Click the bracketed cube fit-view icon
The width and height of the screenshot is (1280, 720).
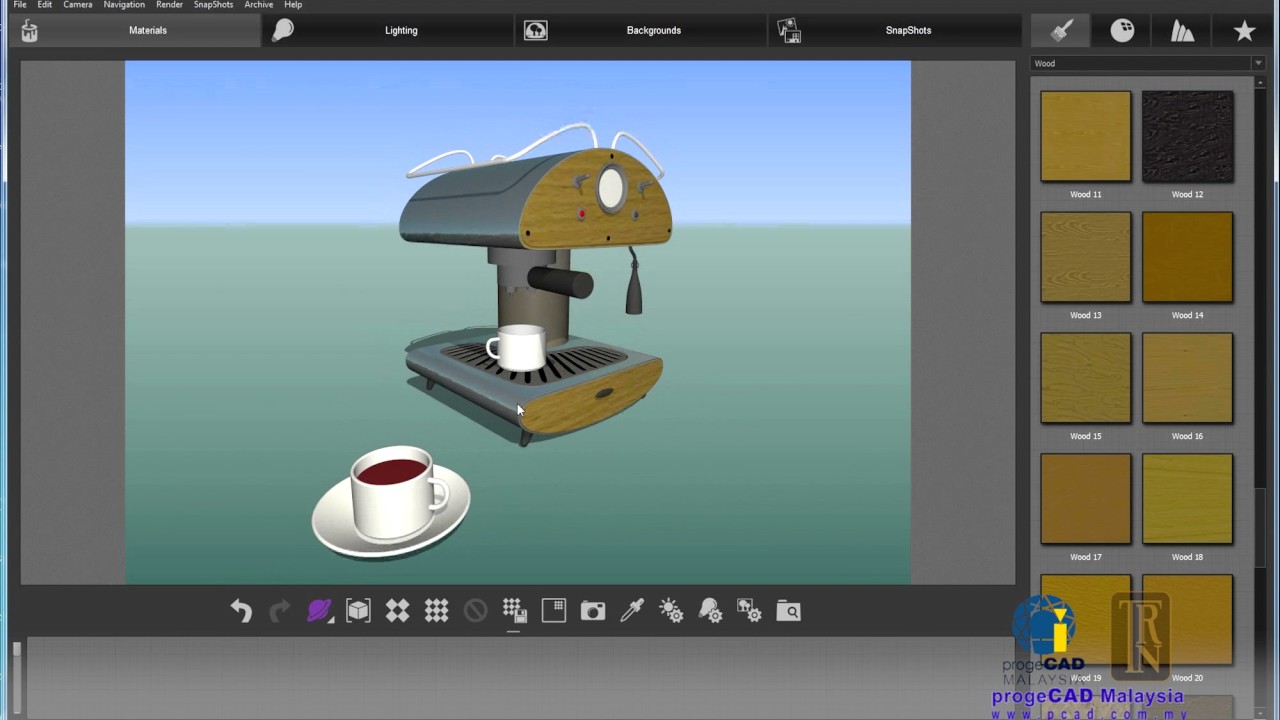click(x=358, y=611)
